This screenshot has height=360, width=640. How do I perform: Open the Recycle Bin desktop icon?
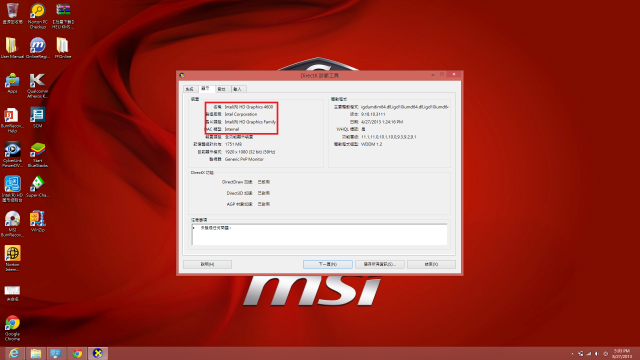pos(12,13)
